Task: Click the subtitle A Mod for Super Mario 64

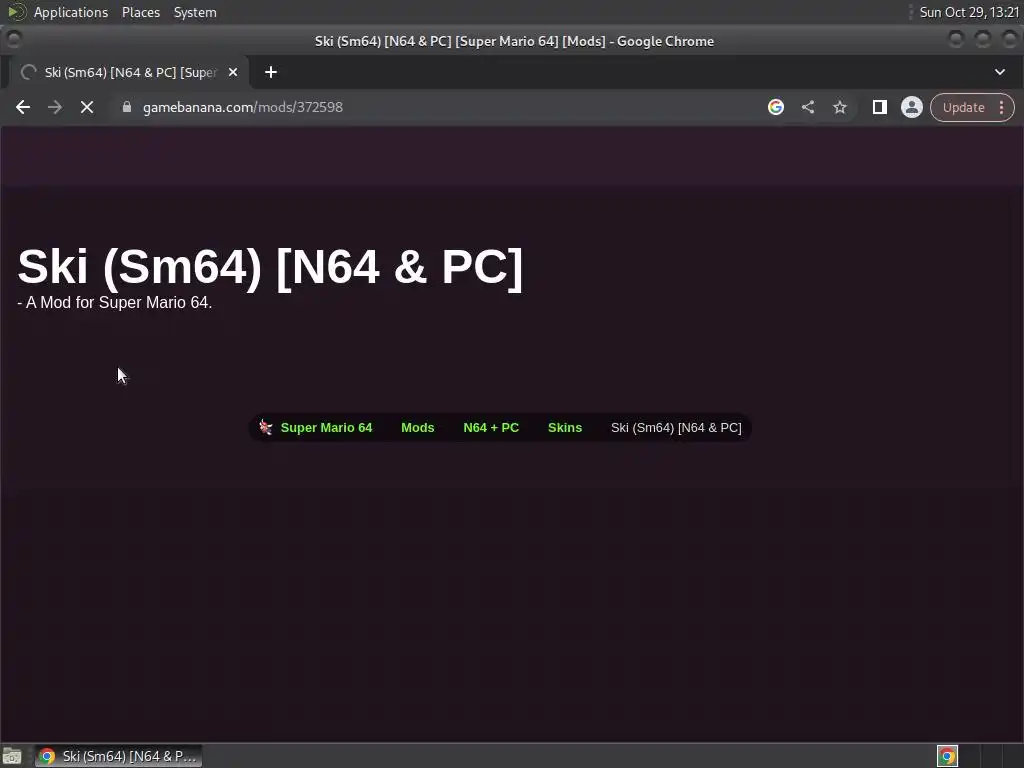Action: (114, 302)
